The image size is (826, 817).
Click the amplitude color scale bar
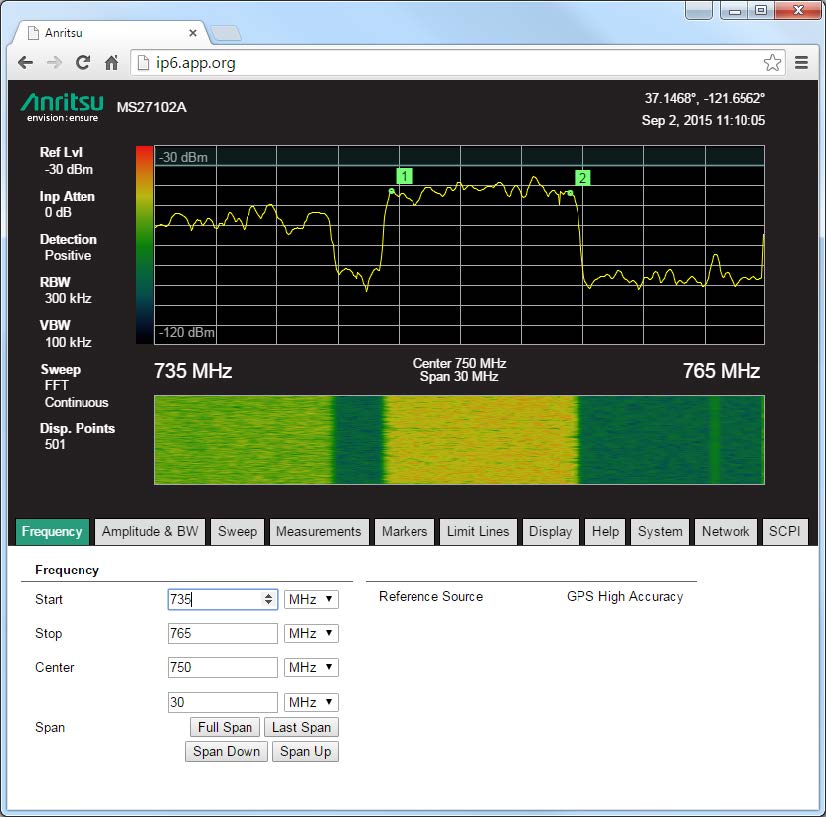[x=144, y=245]
